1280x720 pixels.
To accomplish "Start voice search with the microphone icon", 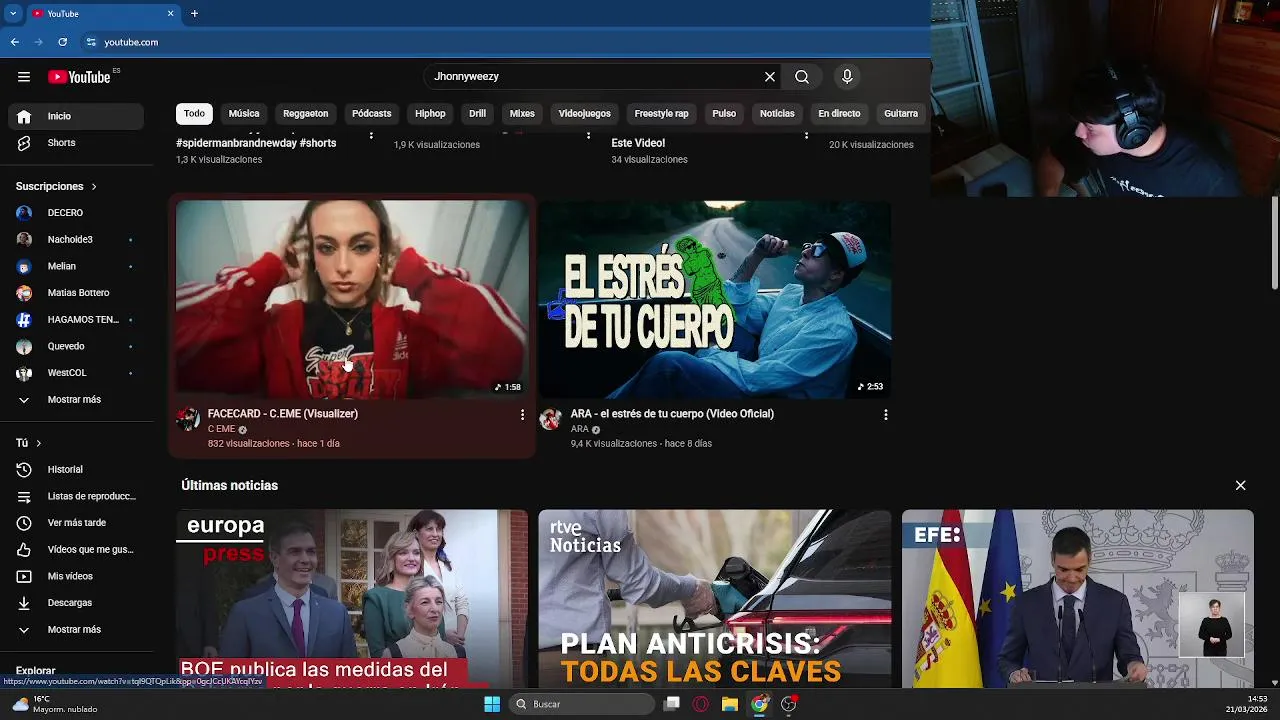I will (x=847, y=77).
